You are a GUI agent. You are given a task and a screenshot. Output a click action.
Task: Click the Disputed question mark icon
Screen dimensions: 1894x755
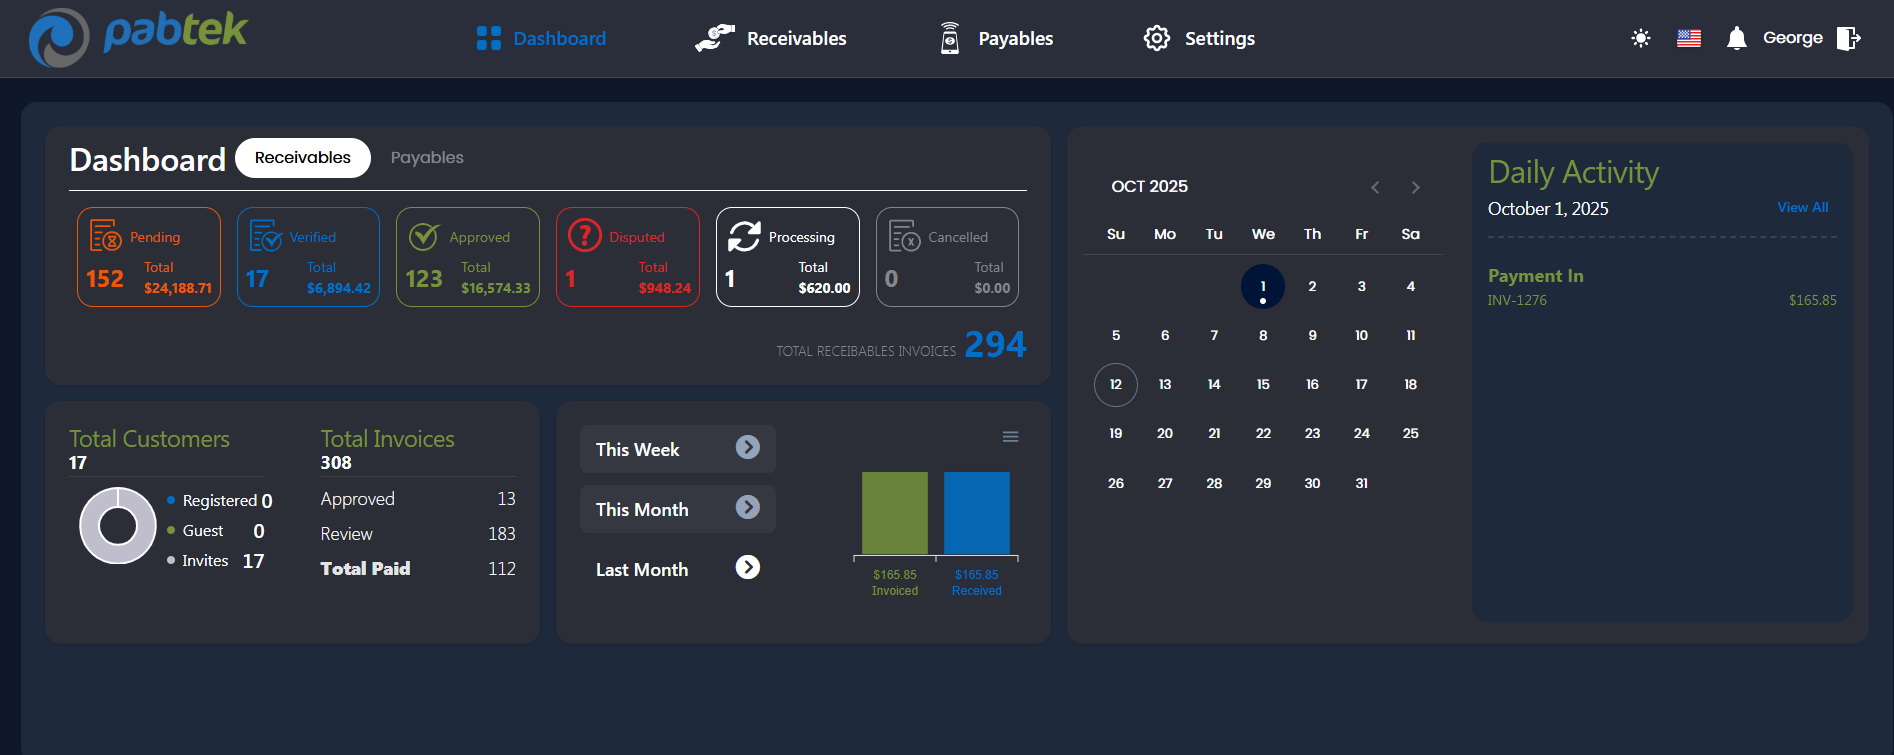point(585,236)
